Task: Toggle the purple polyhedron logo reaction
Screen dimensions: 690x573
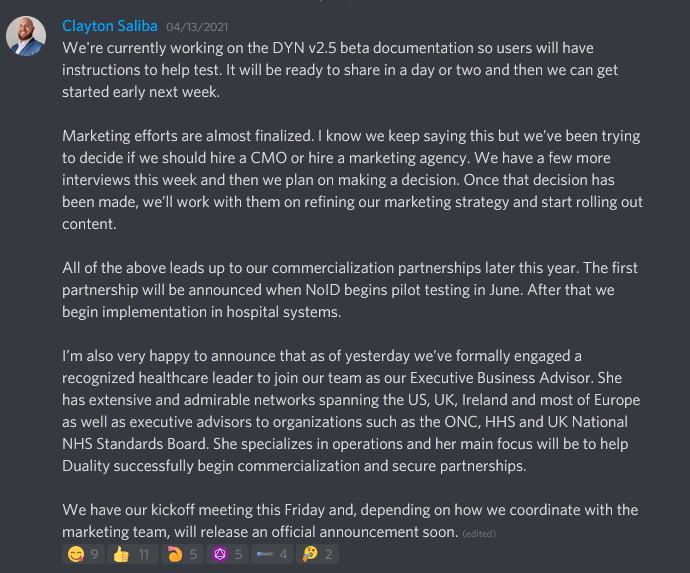Action: pyautogui.click(x=228, y=554)
